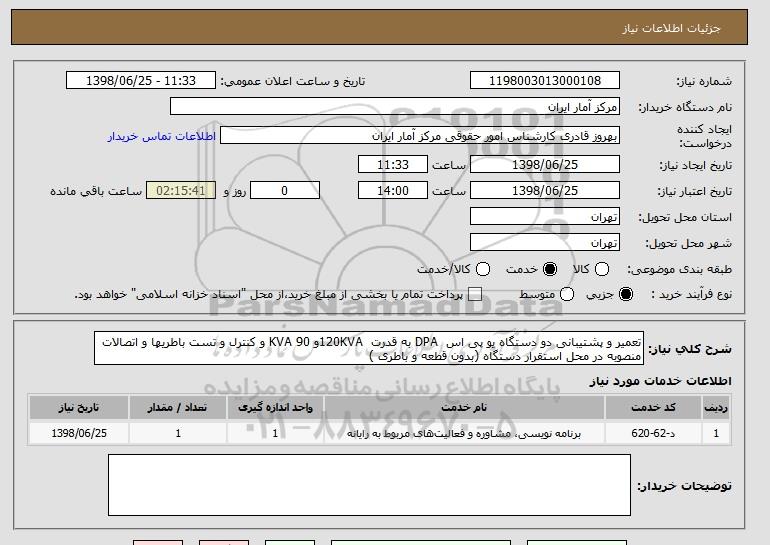770x545 pixels.
Task: Click the need date cell 1398/06/25 in table
Action: pos(79,434)
